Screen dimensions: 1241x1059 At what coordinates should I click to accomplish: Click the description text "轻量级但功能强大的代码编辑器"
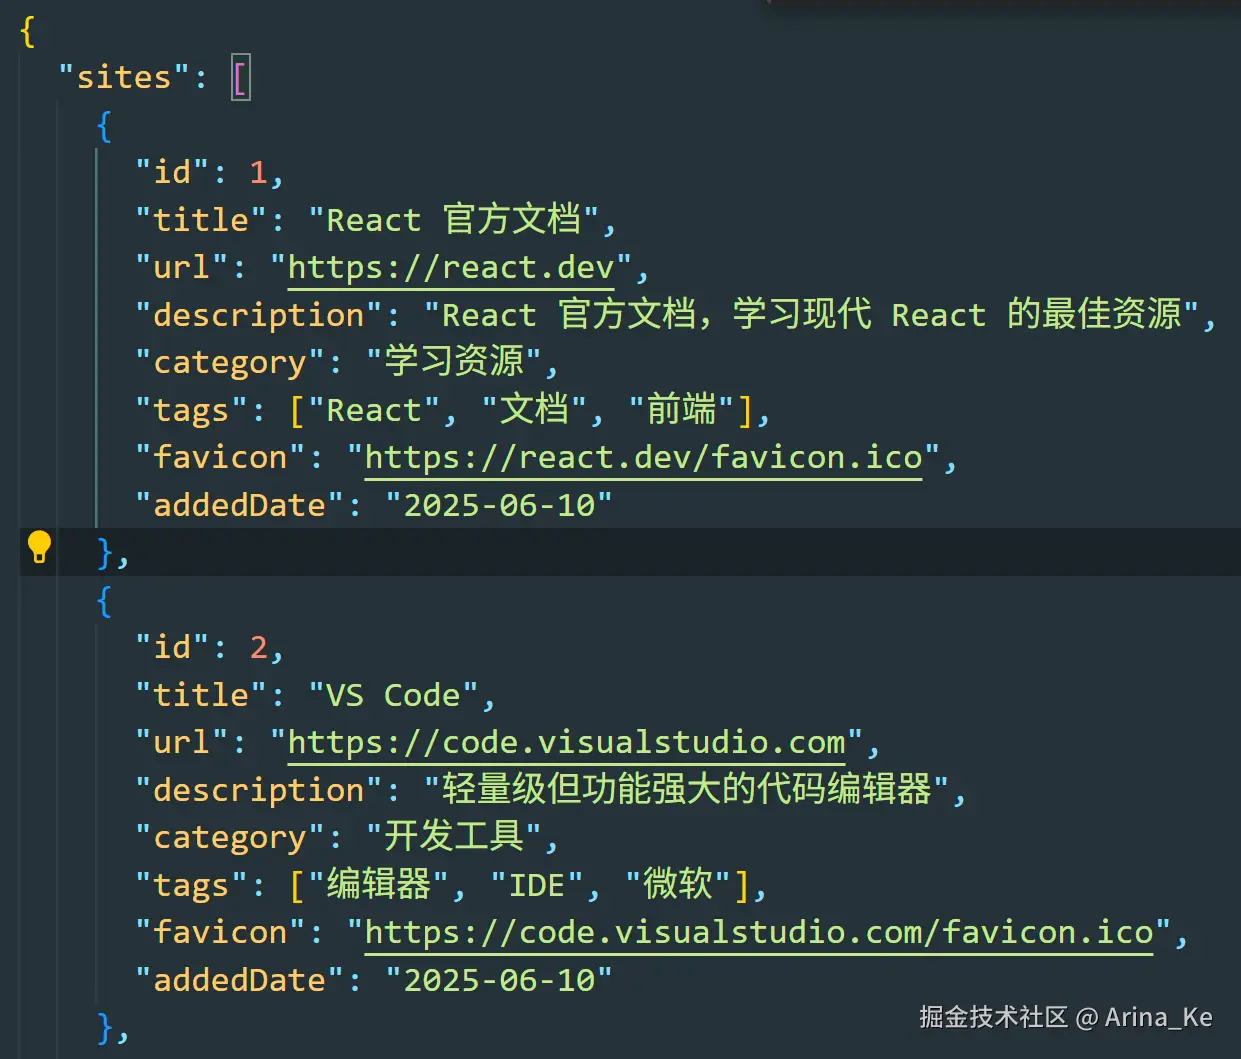tap(687, 790)
